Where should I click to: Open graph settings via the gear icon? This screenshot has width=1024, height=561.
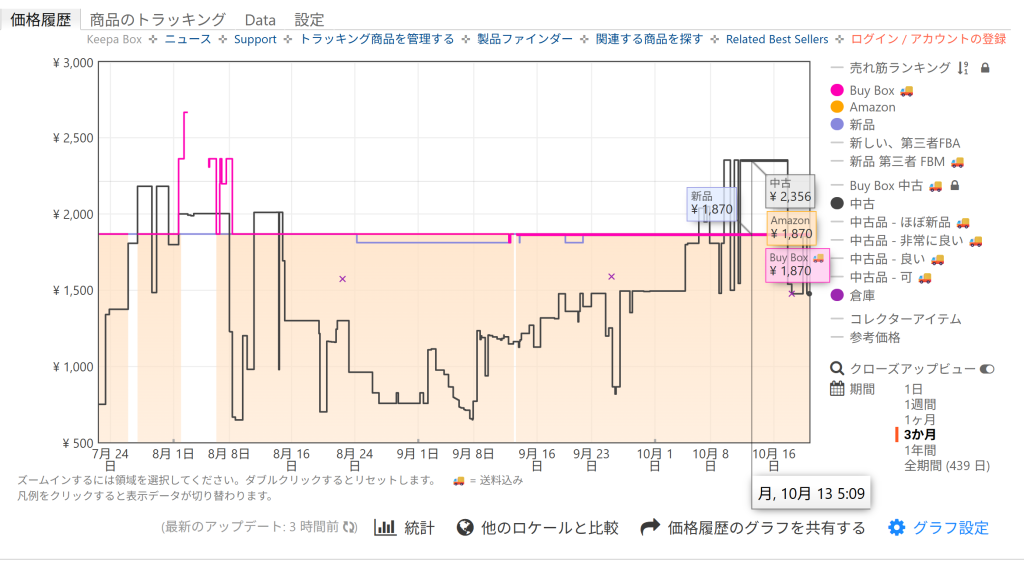897,528
